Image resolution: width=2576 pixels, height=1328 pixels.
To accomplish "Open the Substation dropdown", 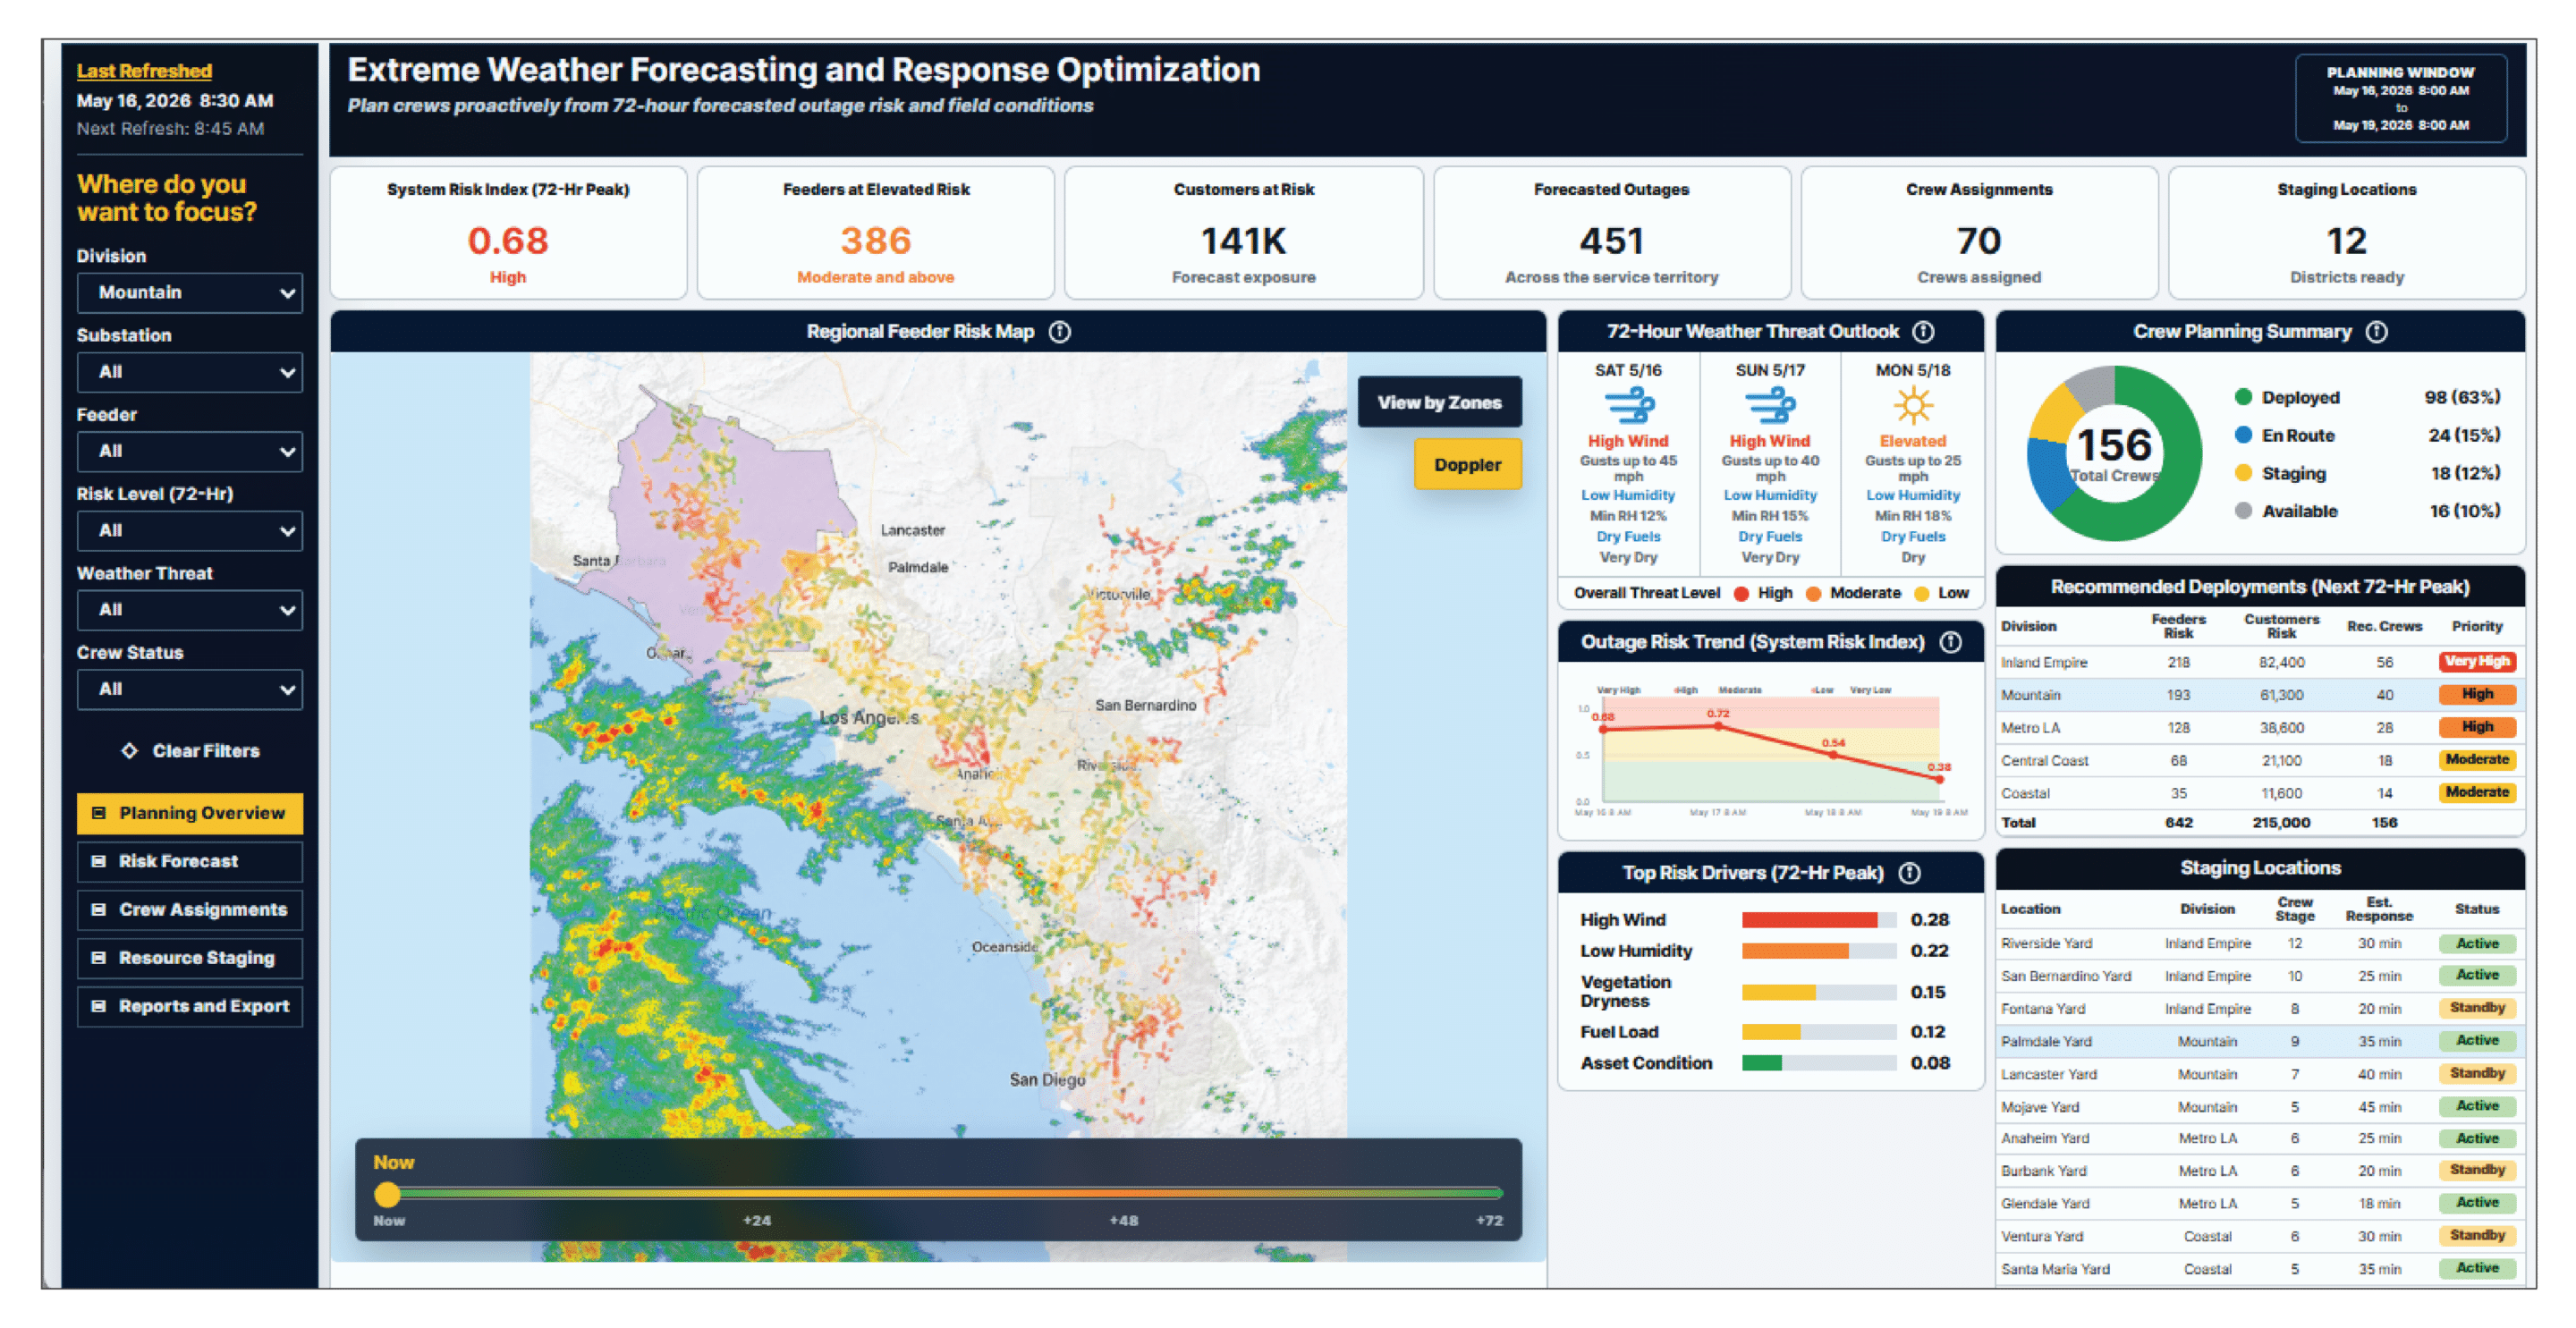I will pyautogui.click(x=190, y=372).
